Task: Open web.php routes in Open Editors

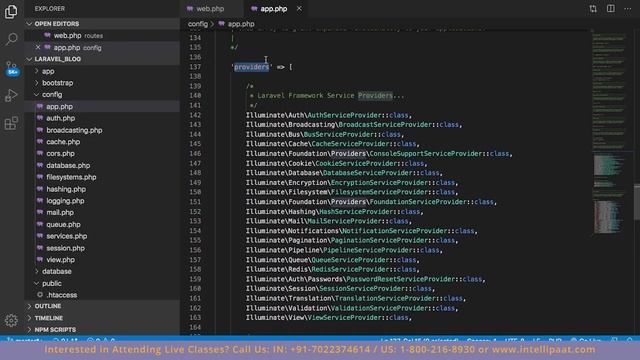Action: pos(102,36)
